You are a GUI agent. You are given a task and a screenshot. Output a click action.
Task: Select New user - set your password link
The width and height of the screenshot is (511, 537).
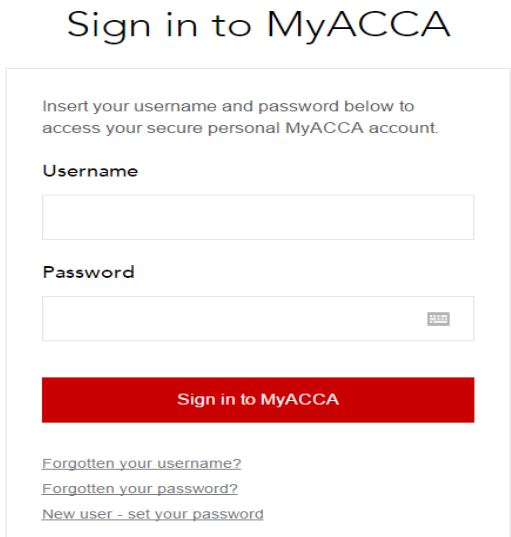pos(153,514)
